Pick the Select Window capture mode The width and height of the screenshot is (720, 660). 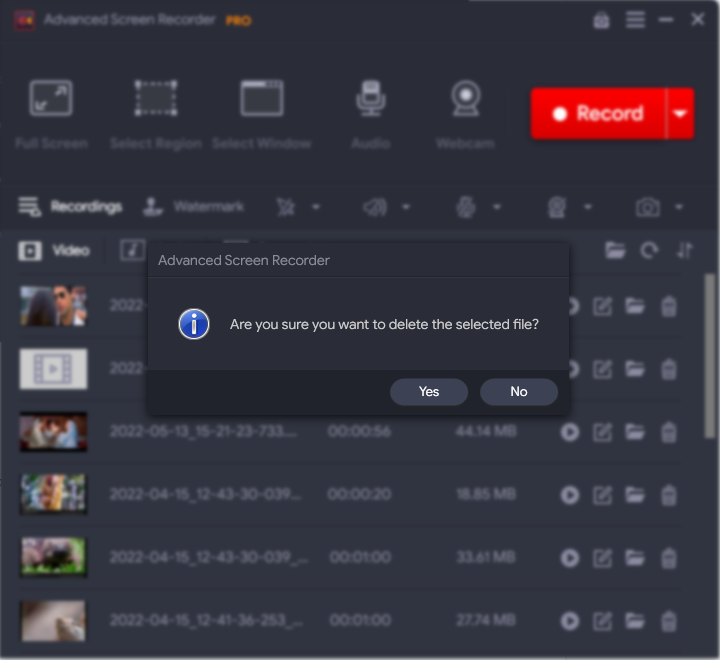[x=261, y=113]
